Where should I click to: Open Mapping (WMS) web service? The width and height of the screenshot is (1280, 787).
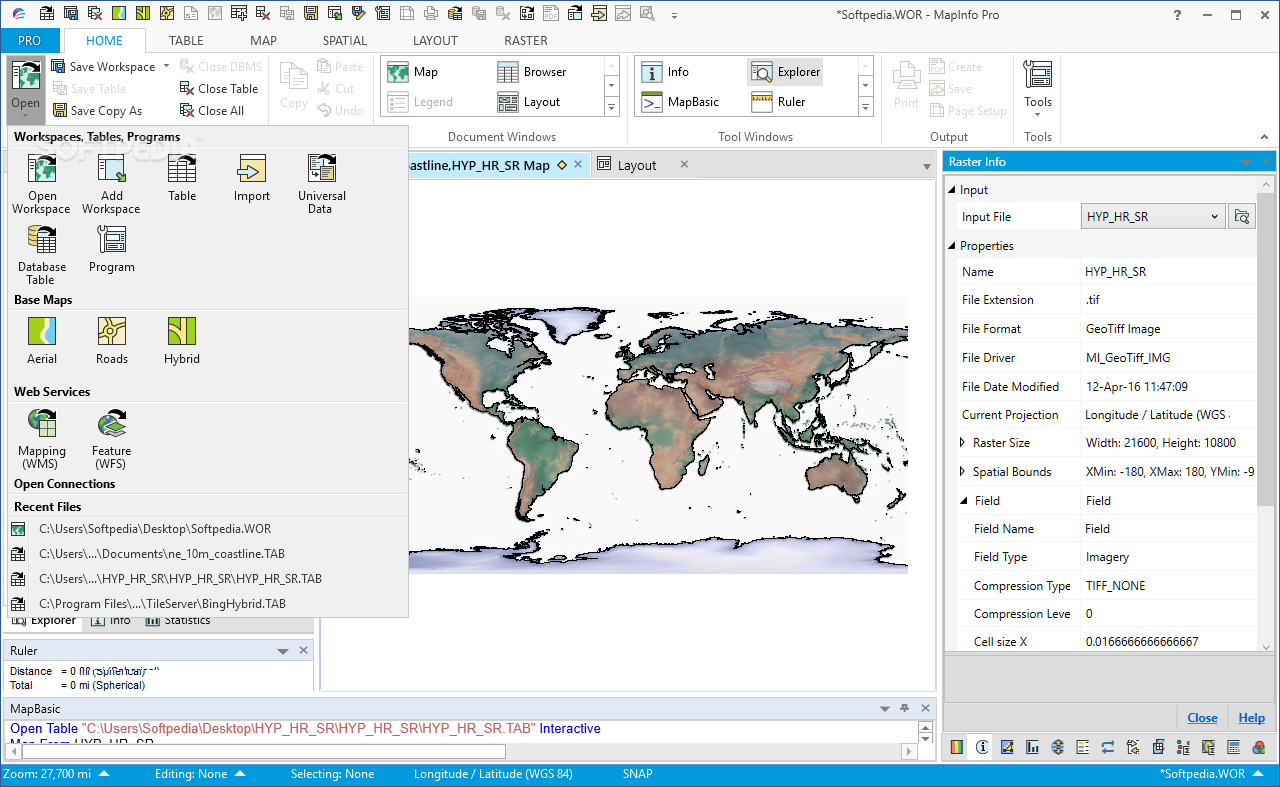point(42,425)
